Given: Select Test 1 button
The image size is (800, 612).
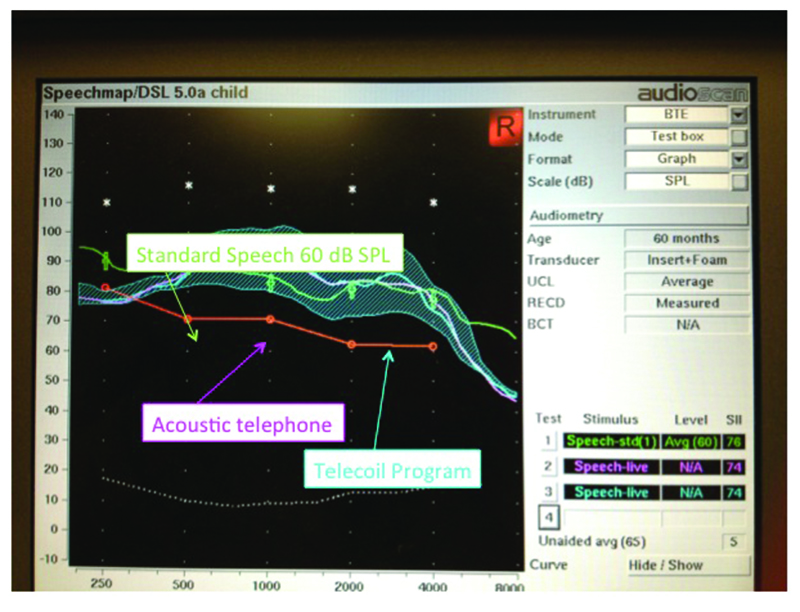Looking at the screenshot, I should (547, 440).
